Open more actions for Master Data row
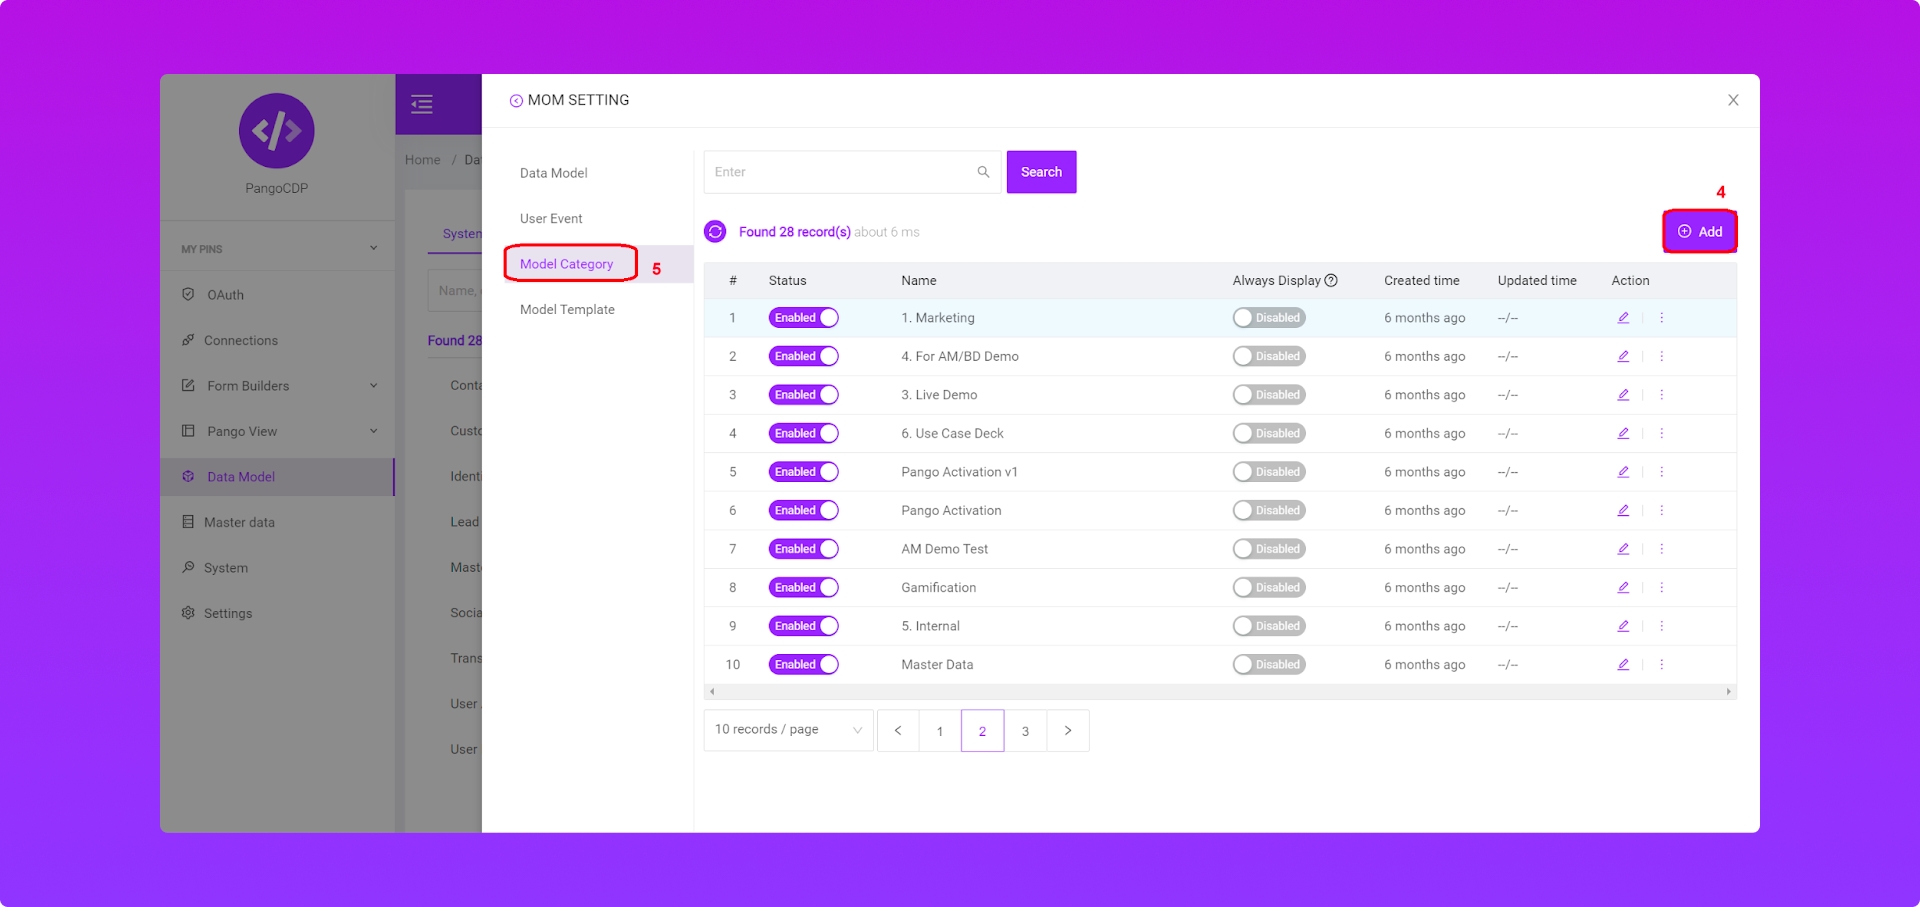Viewport: 1920px width, 907px height. 1661,665
